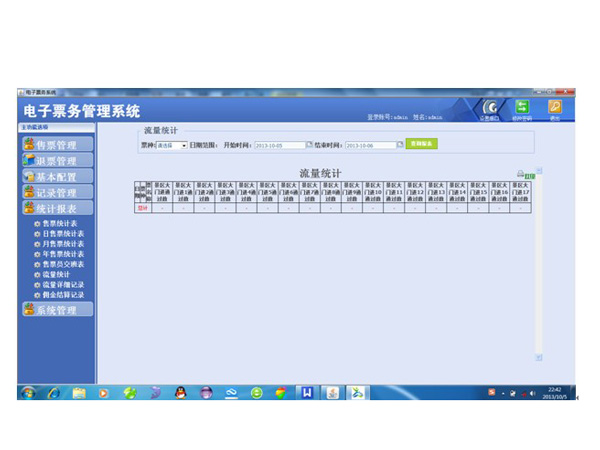The image size is (600, 450).
Task: Click the volume speaker tray icon
Action: [x=533, y=393]
